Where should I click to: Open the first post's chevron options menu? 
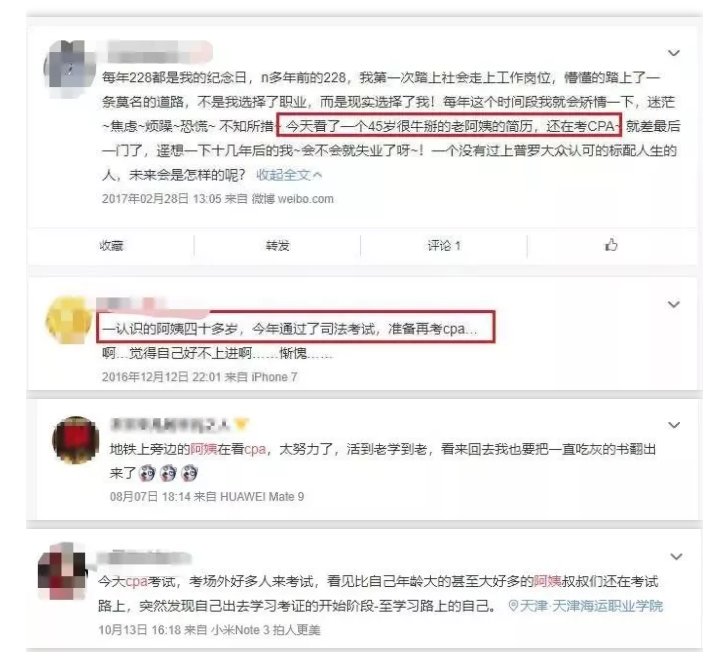pyautogui.click(x=674, y=53)
